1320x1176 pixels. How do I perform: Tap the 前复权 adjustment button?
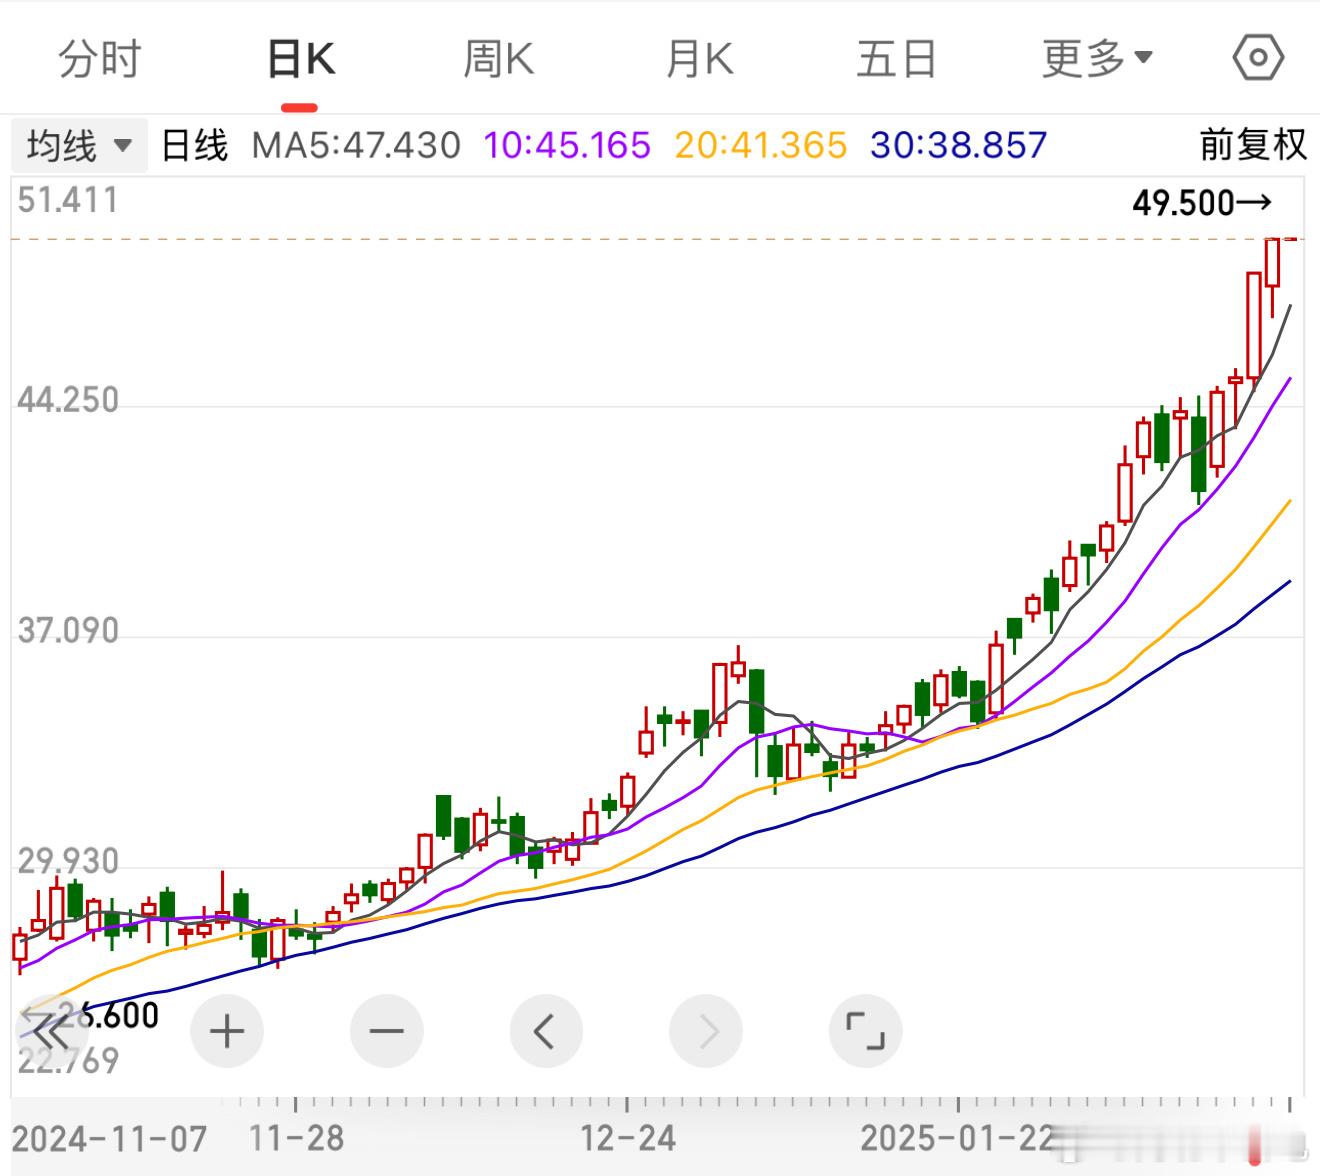(x=1253, y=146)
